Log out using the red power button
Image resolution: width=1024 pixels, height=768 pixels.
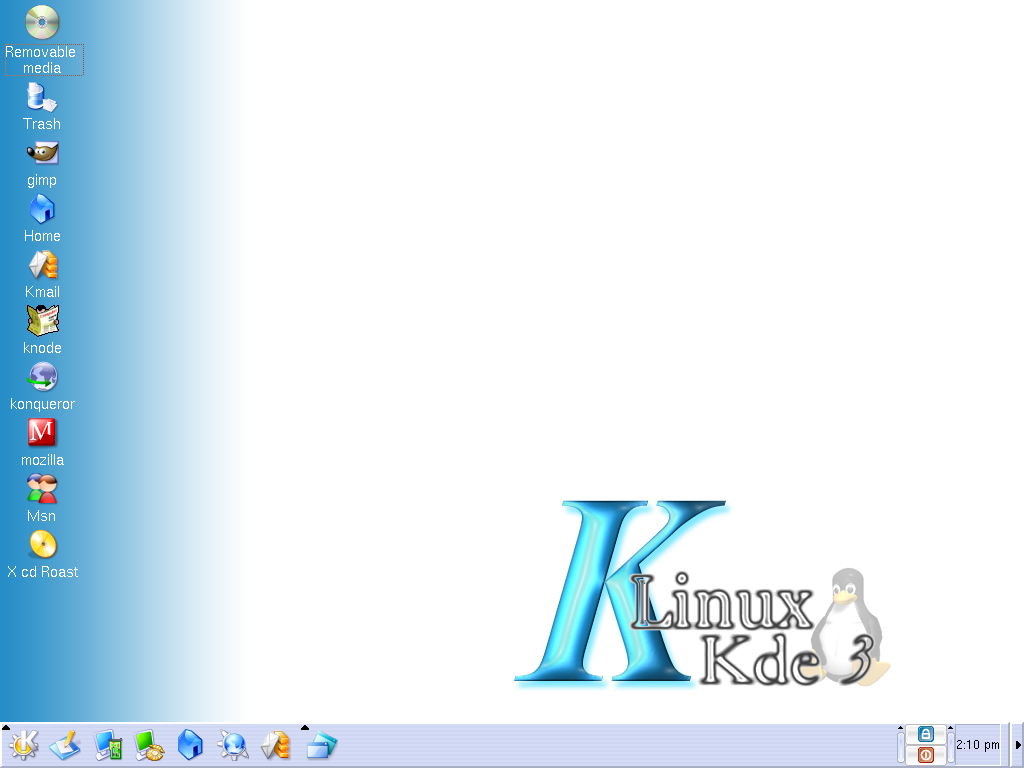(925, 755)
